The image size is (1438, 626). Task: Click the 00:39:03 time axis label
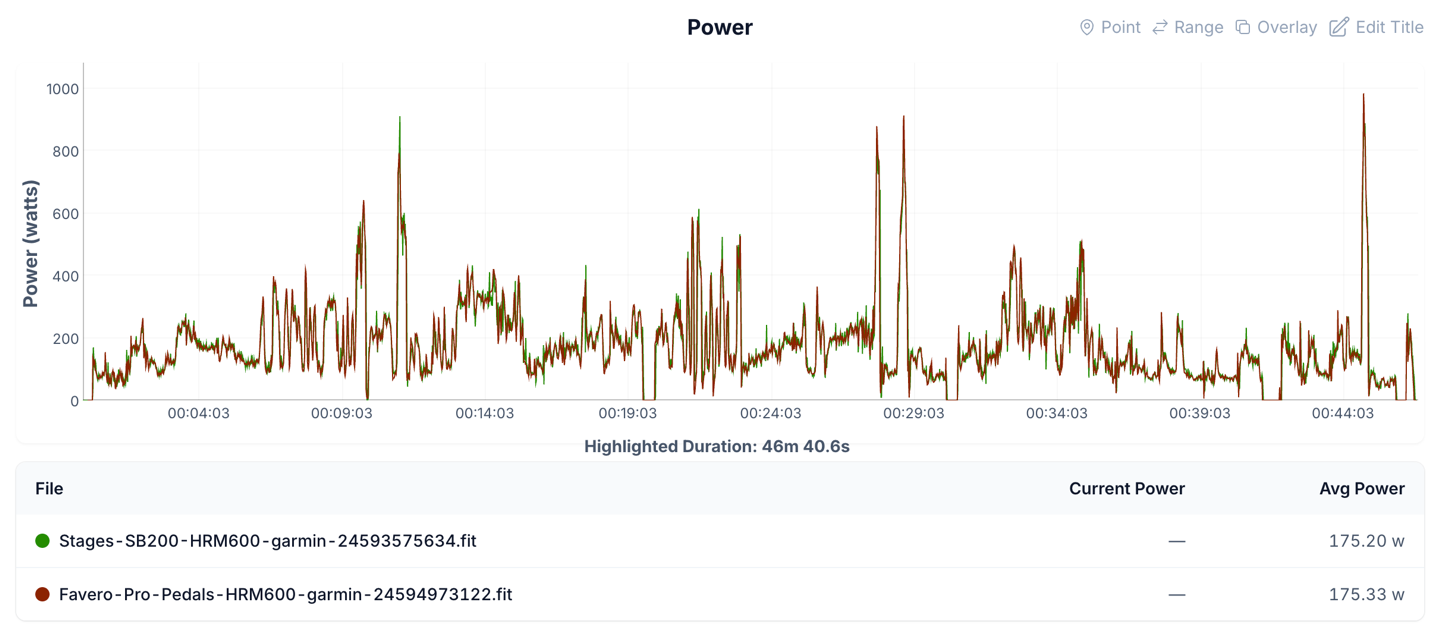point(1200,413)
